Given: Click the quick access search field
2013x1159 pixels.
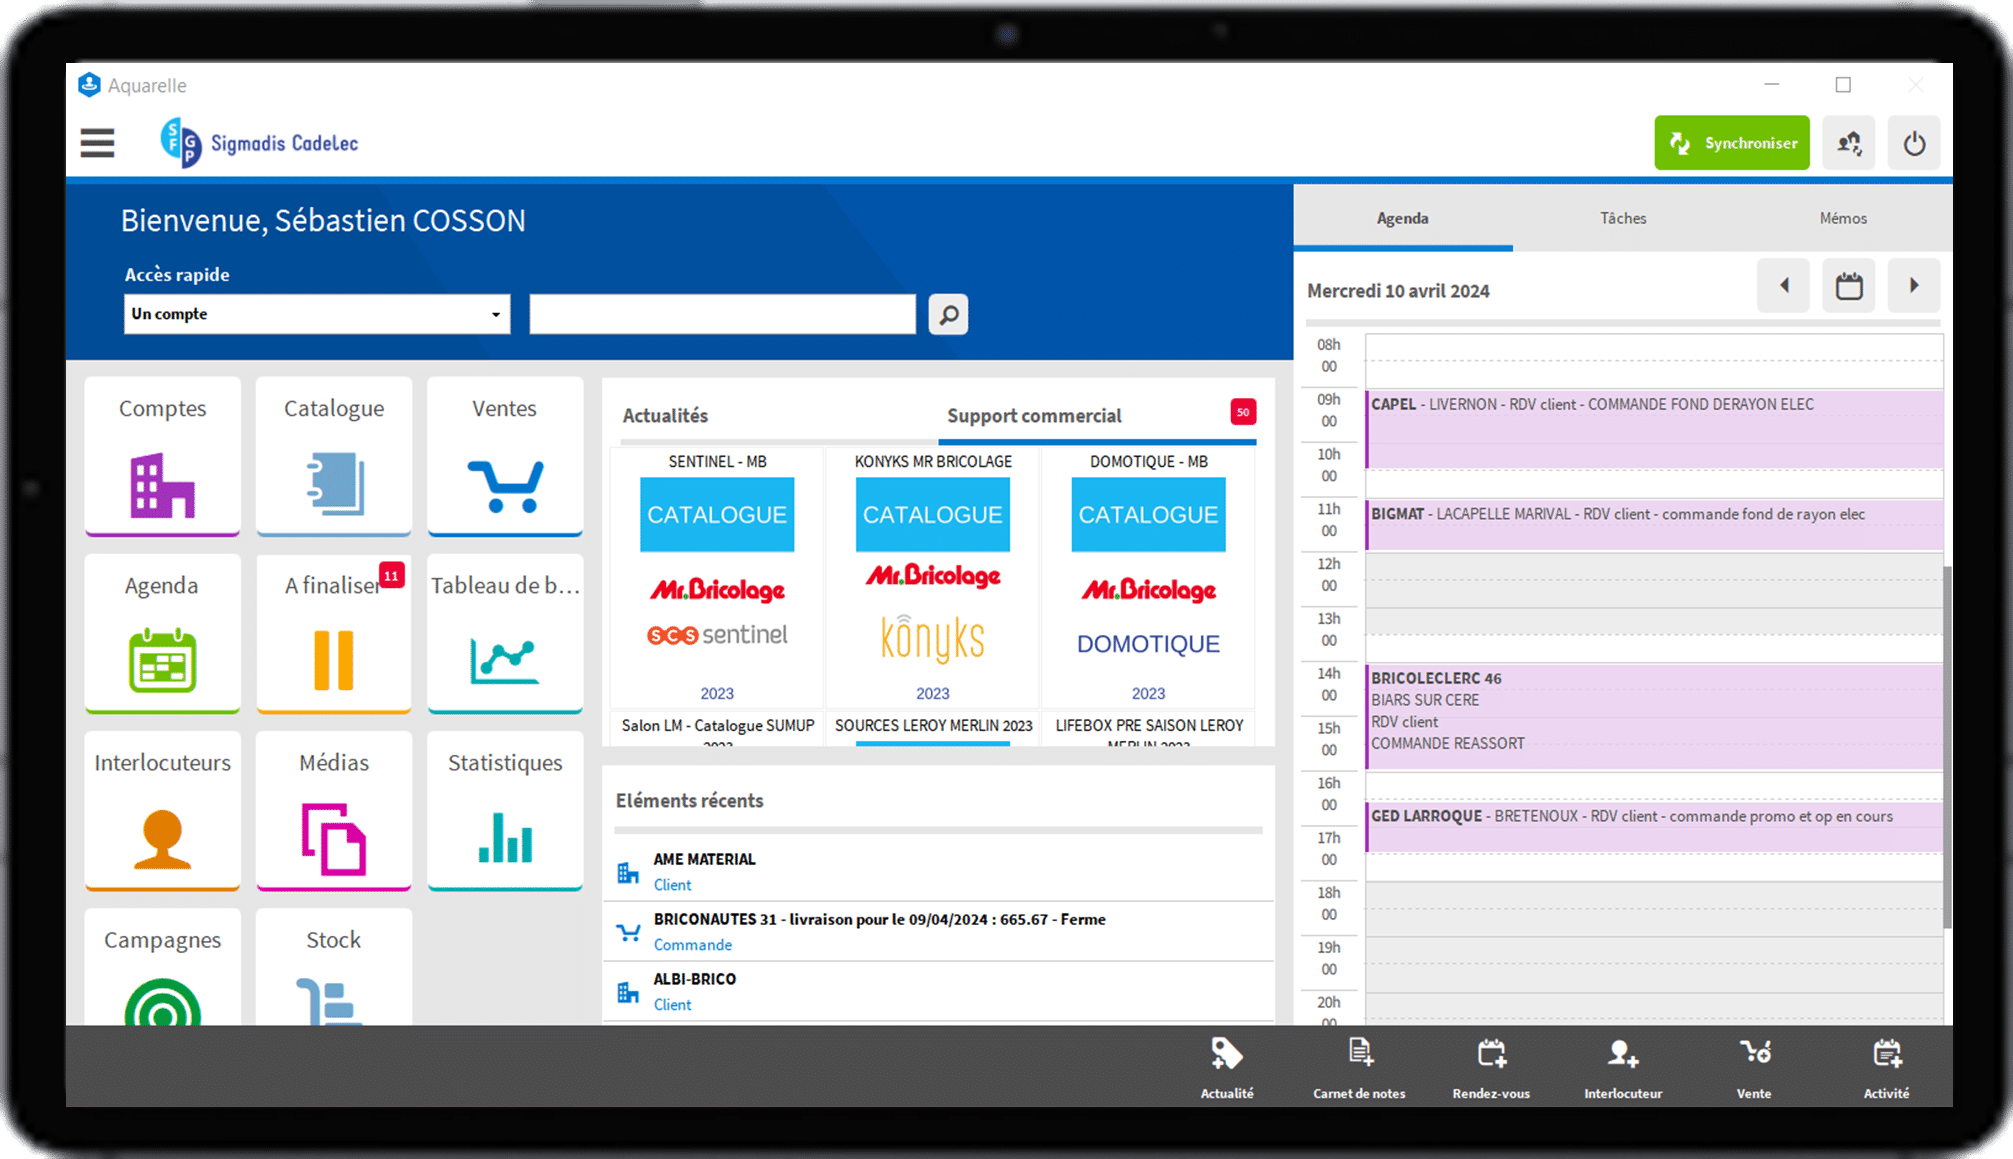Looking at the screenshot, I should [722, 314].
